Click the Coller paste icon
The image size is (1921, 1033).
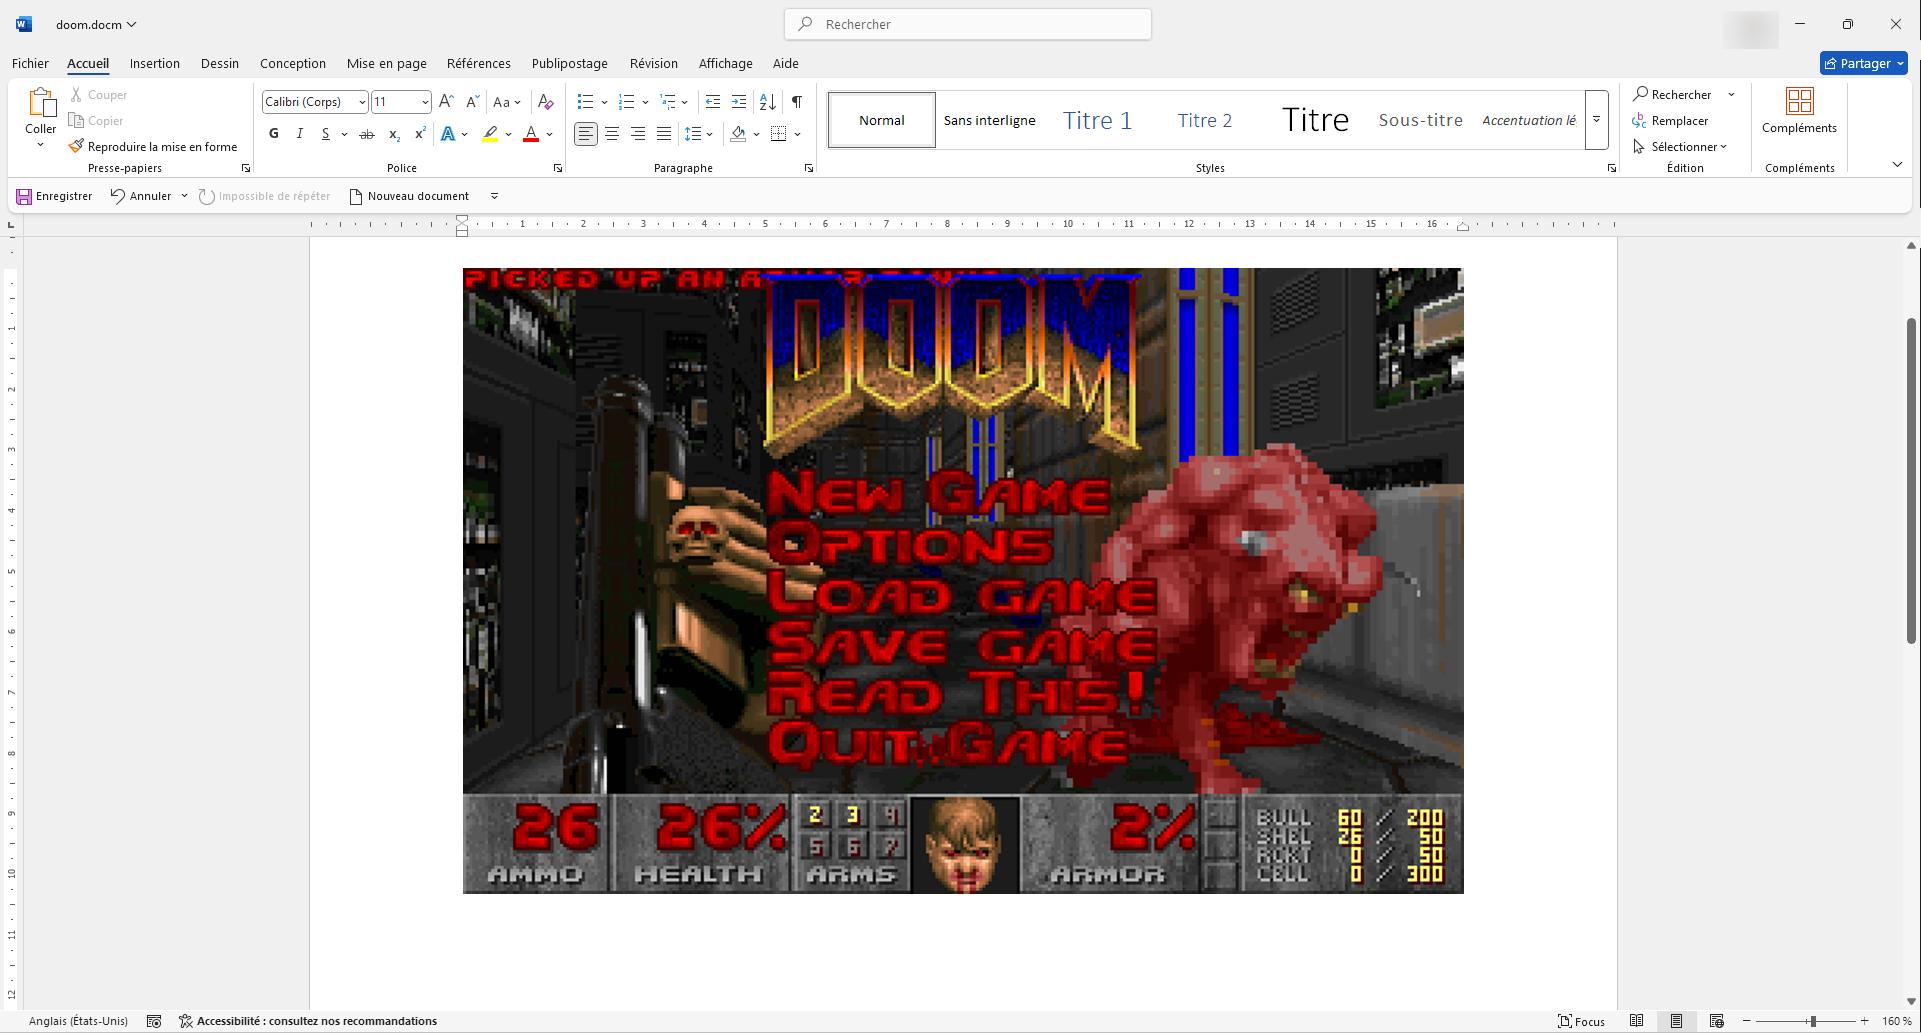click(x=41, y=103)
